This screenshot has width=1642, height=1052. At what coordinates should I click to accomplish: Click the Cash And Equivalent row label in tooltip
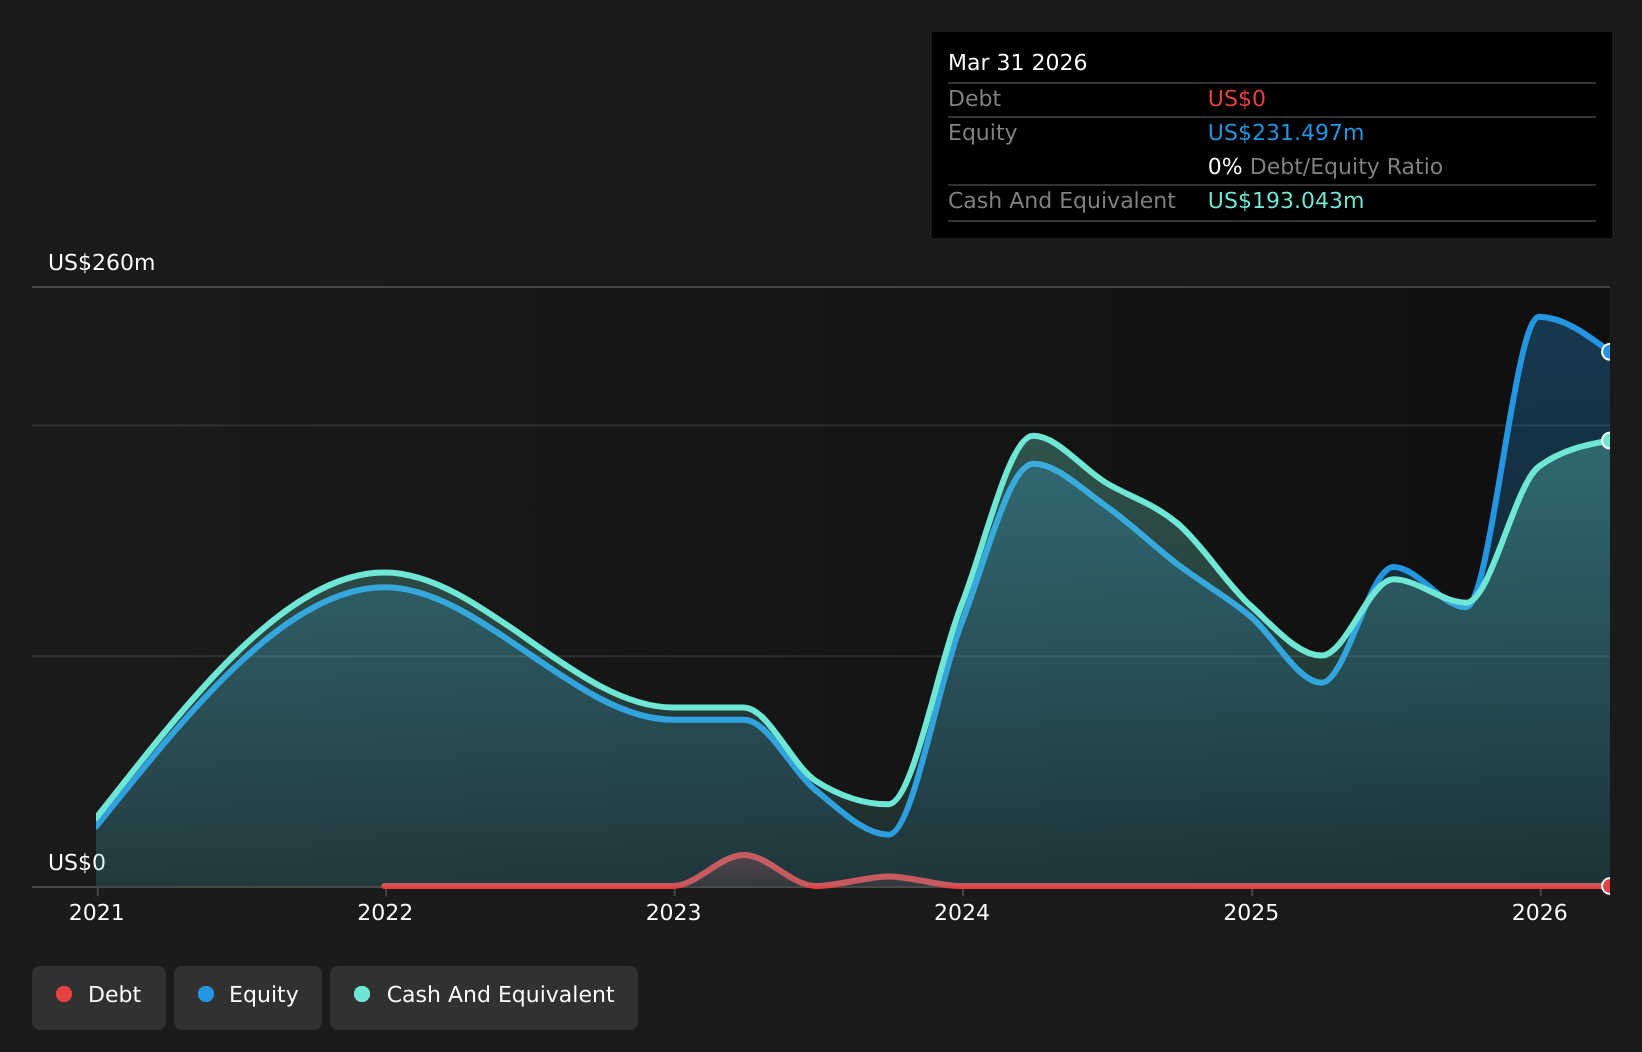pyautogui.click(x=1062, y=201)
